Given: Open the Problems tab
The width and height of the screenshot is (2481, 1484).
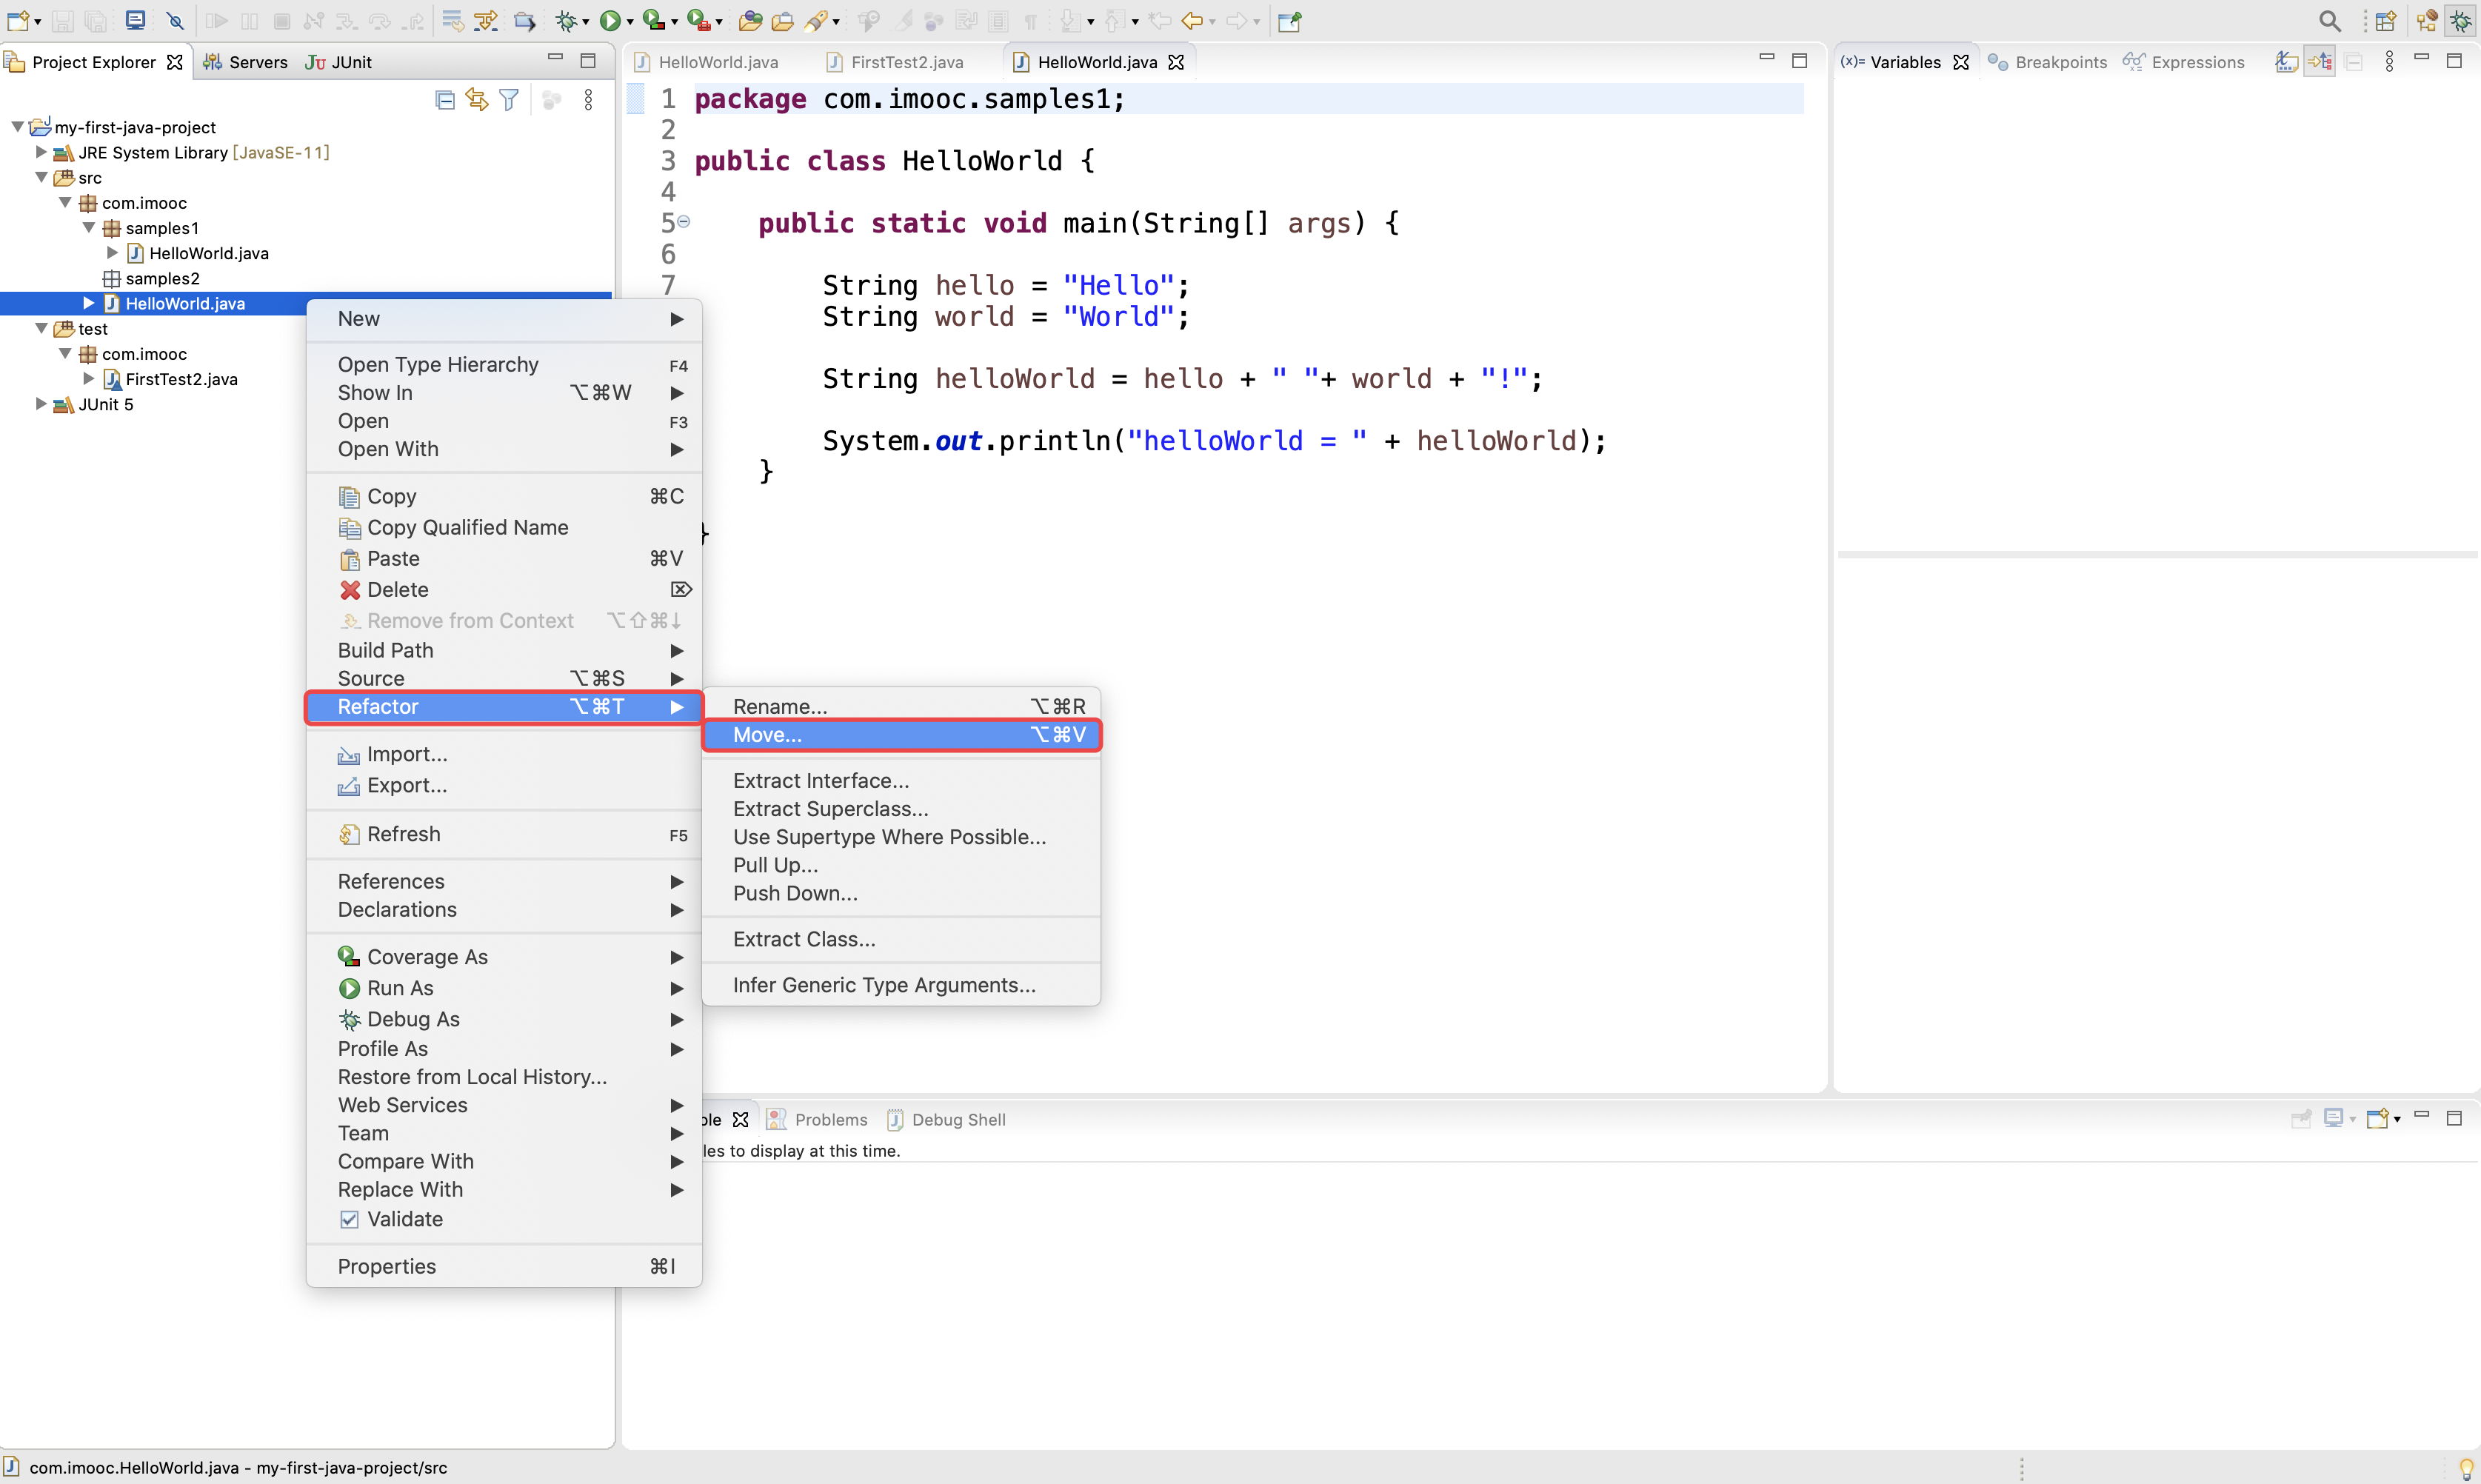Looking at the screenshot, I should click(817, 1119).
